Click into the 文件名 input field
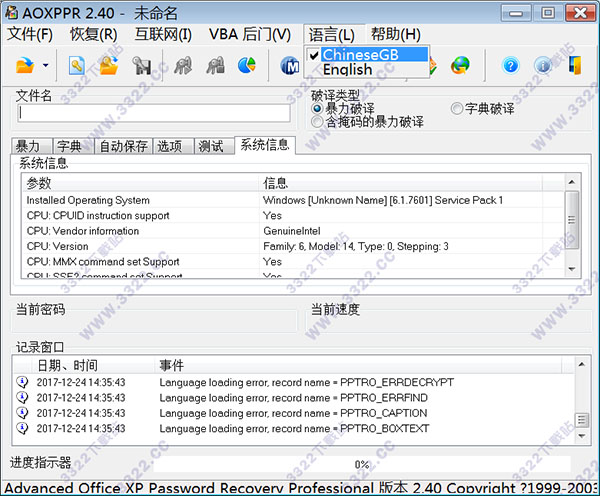The width and height of the screenshot is (600, 496). pyautogui.click(x=154, y=113)
